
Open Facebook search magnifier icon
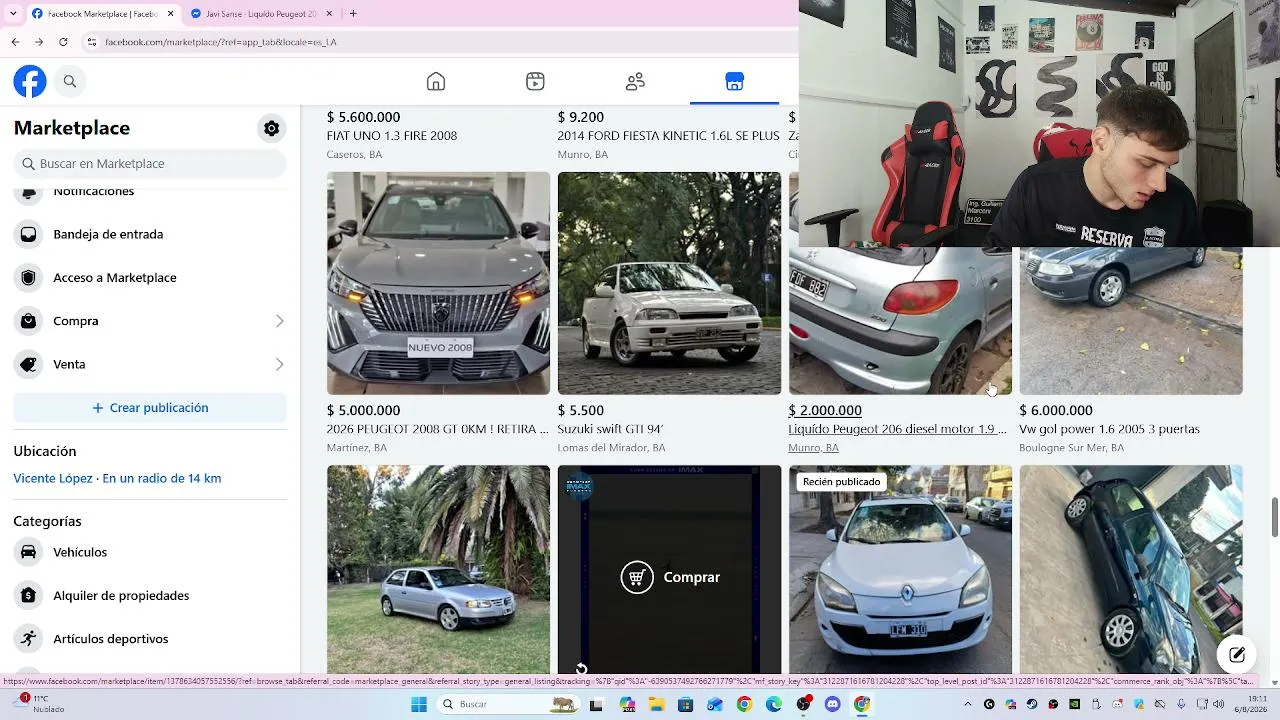pos(70,81)
